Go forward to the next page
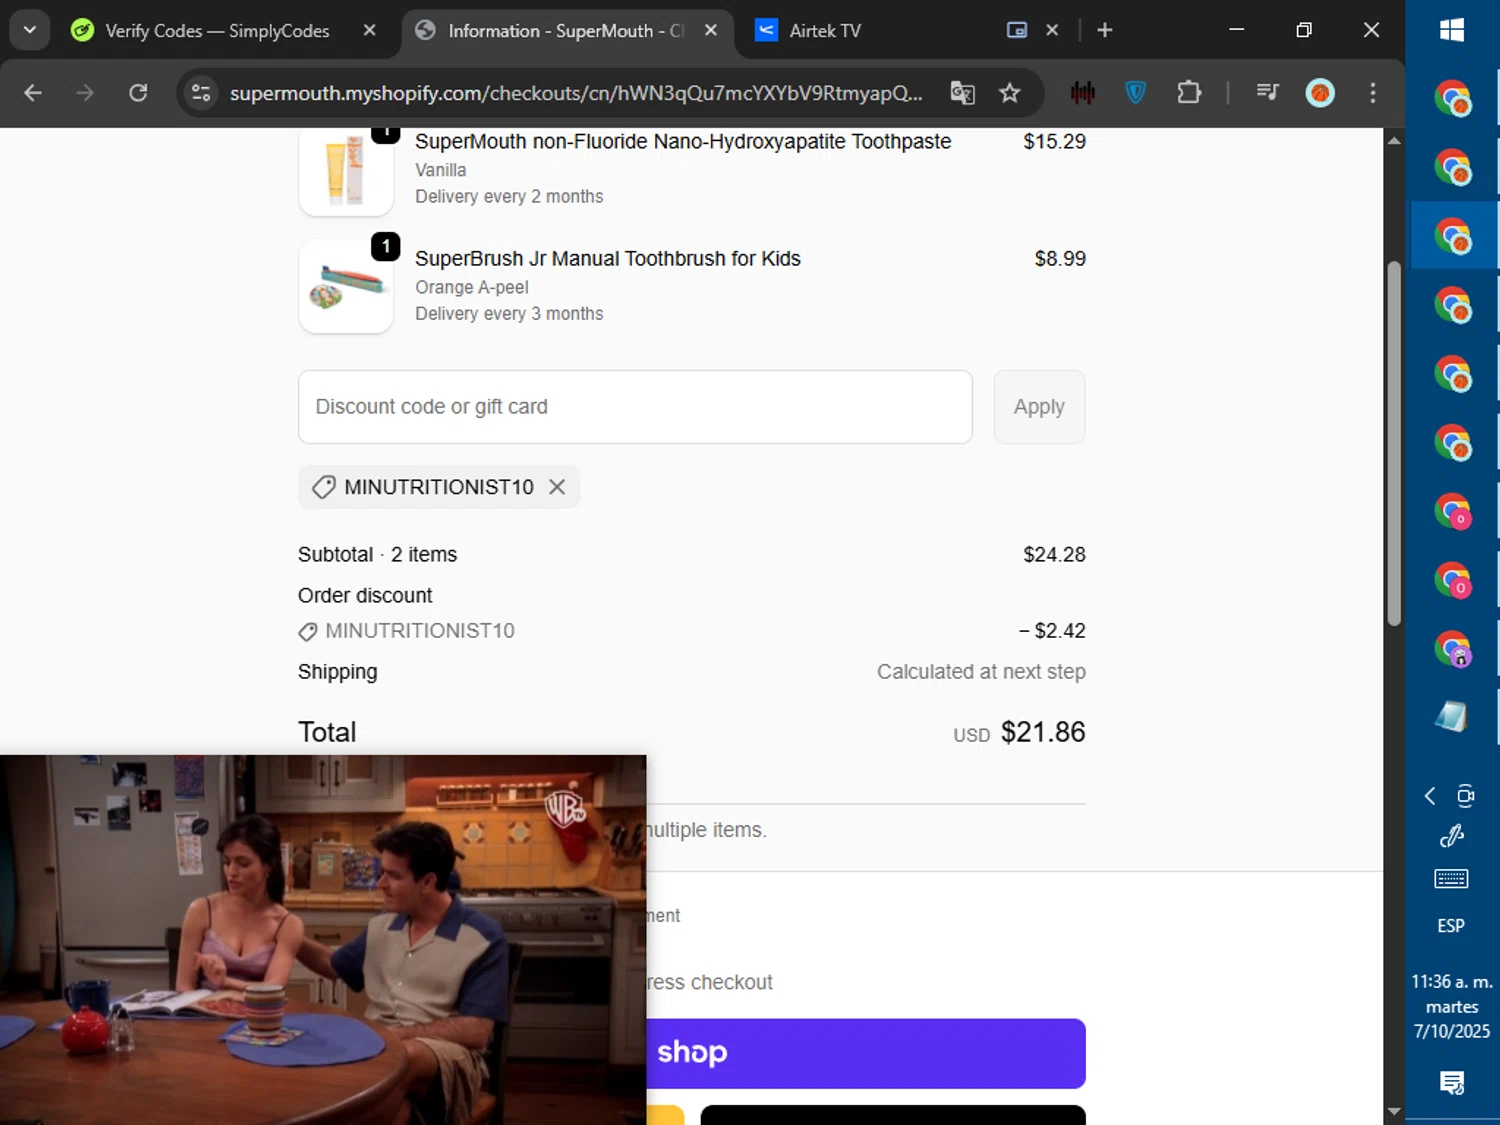The height and width of the screenshot is (1125, 1500). point(85,93)
